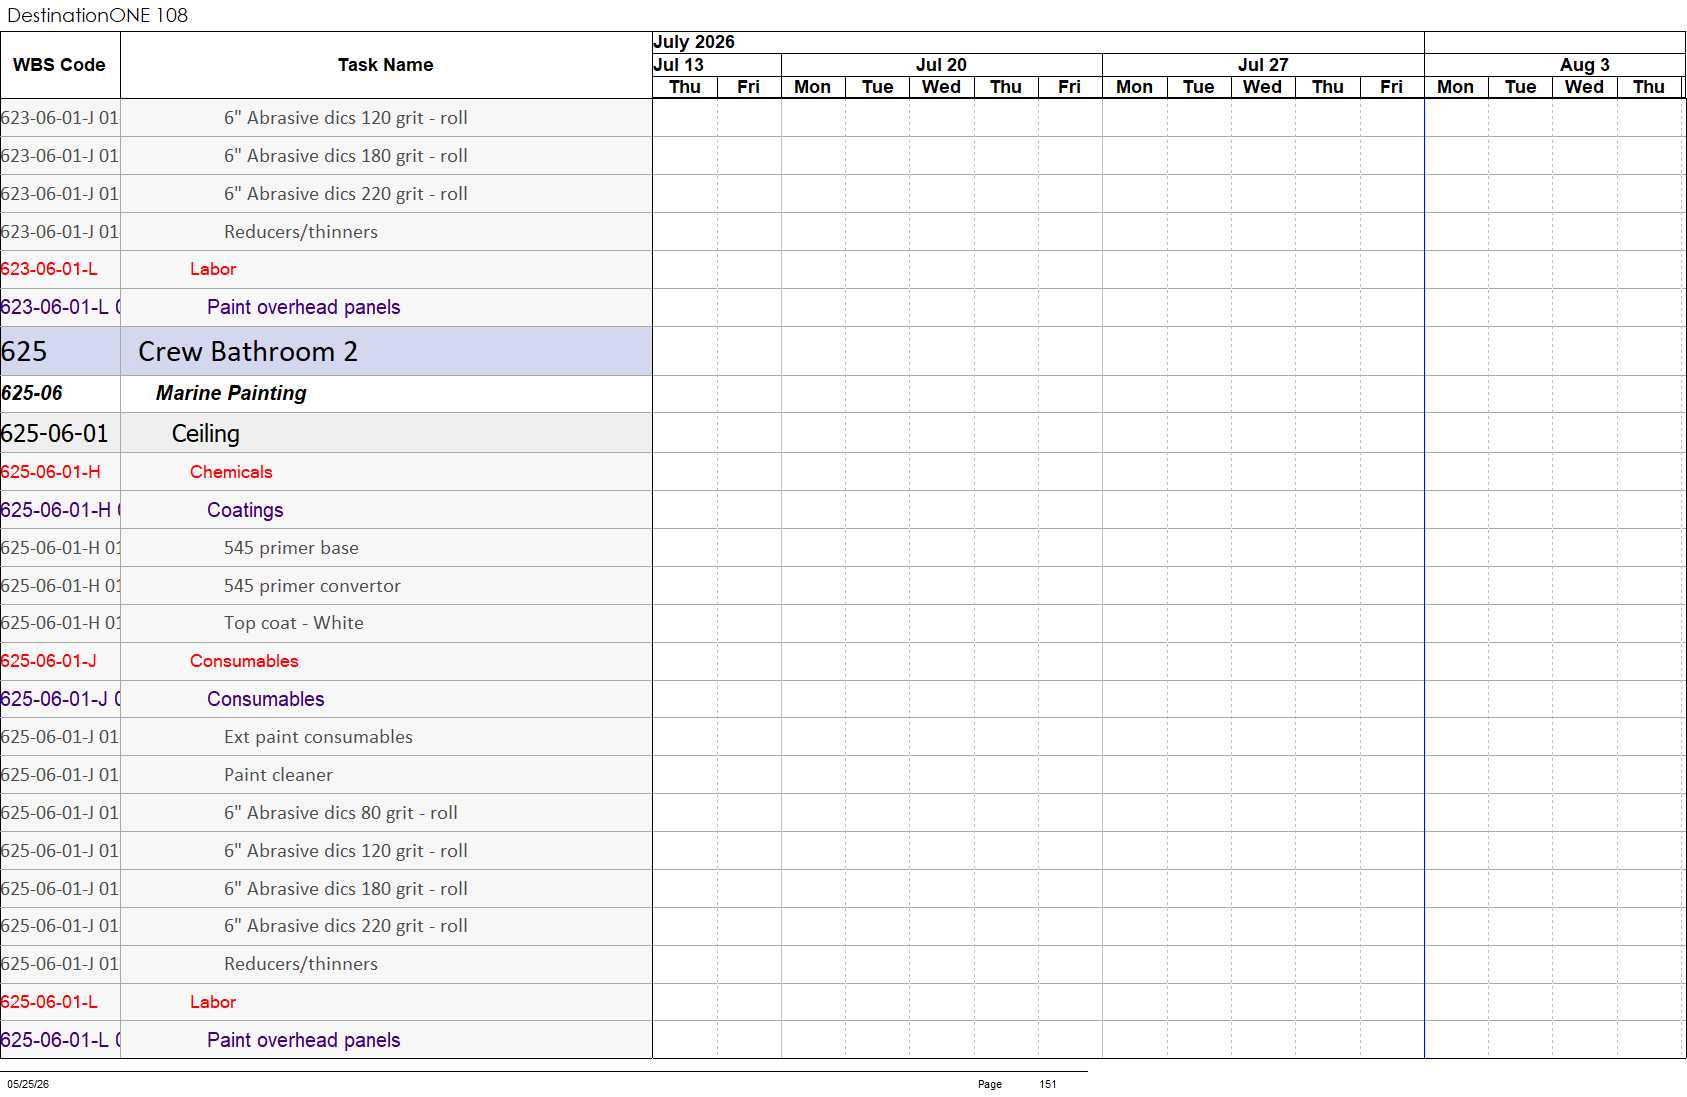The height and width of the screenshot is (1097, 1687).
Task: Select '6" Abrasive dics 80 grit - roll'
Action: pyautogui.click(x=341, y=813)
